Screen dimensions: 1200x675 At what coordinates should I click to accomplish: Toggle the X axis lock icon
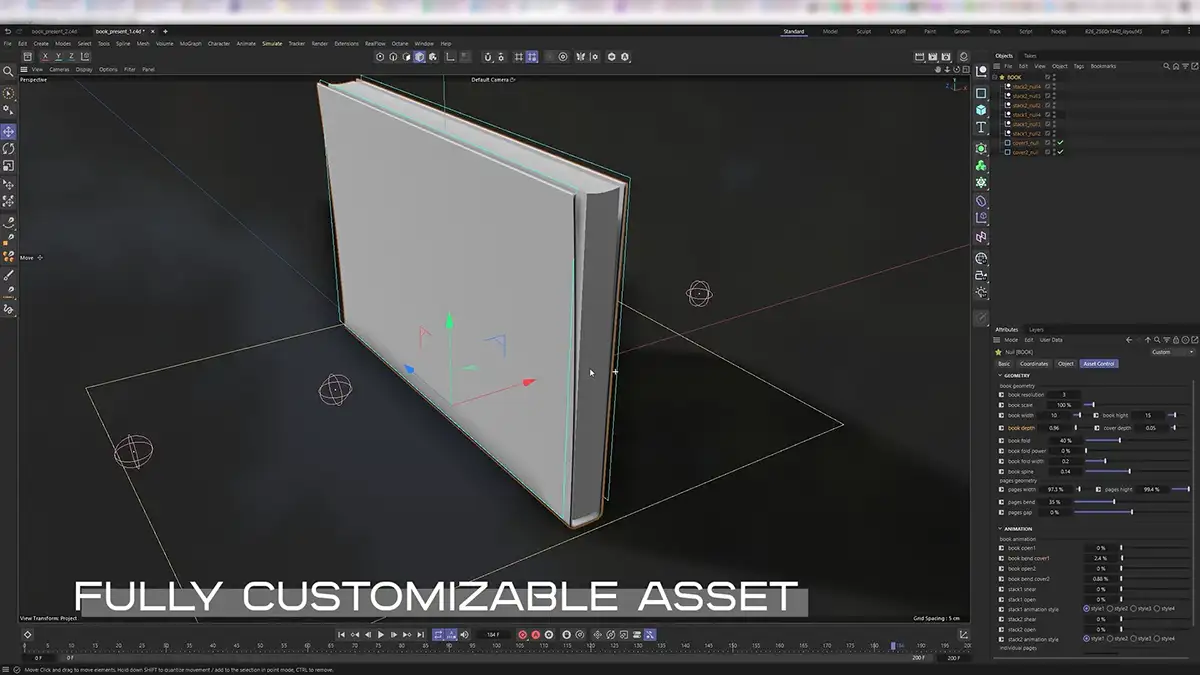pos(45,57)
